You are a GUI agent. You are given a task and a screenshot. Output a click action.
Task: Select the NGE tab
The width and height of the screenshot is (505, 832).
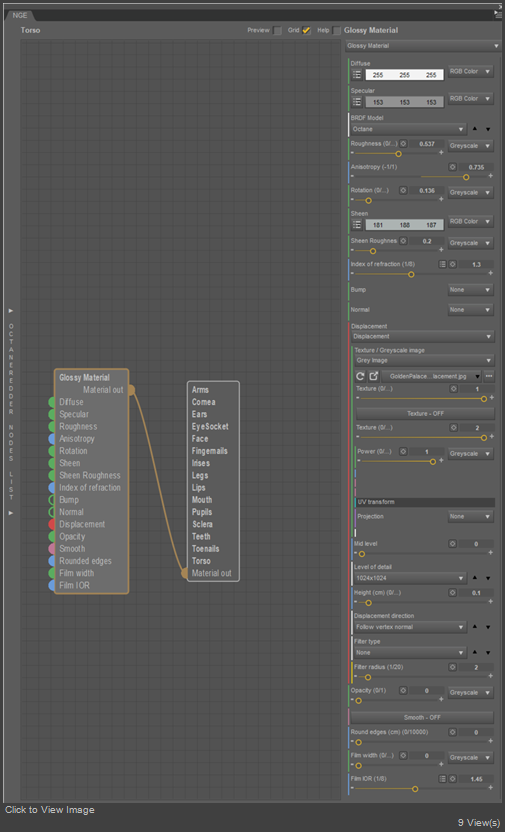(20, 15)
